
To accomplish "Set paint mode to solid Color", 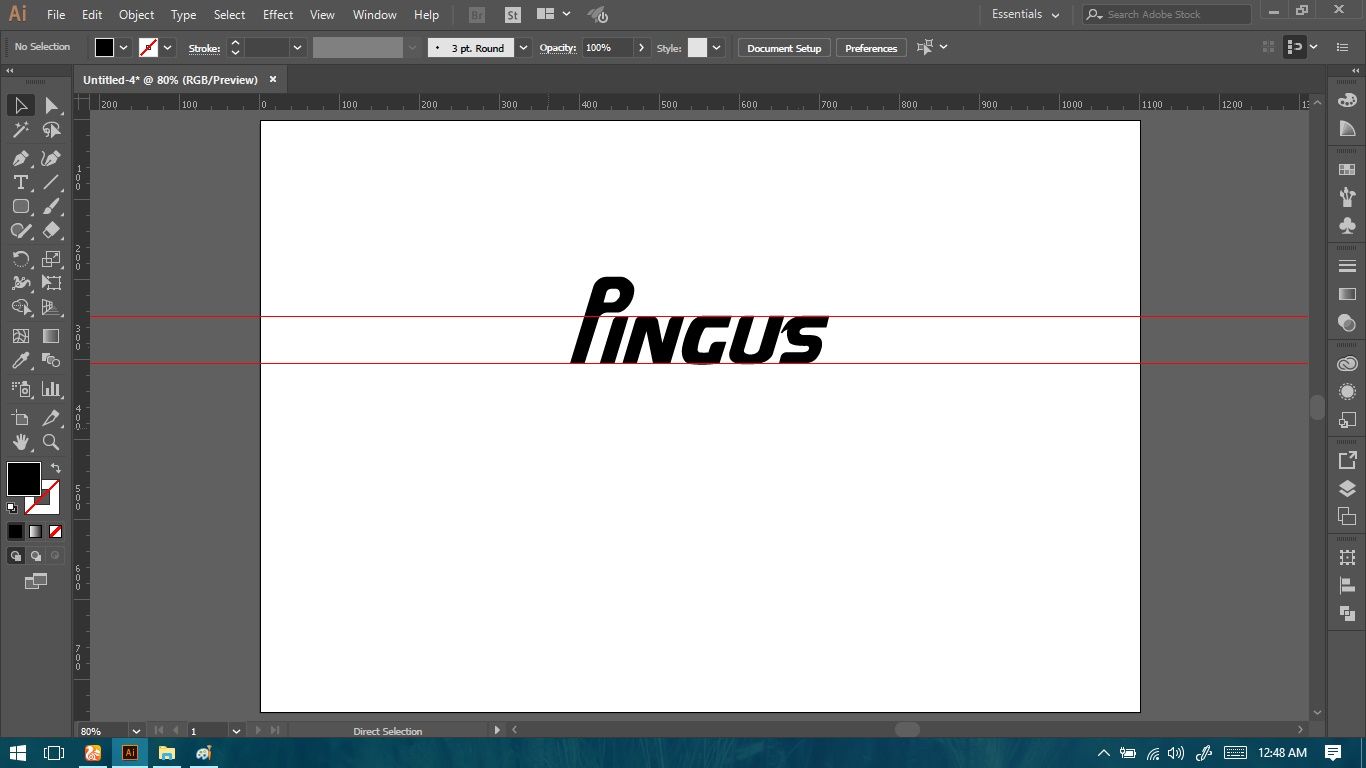I will coord(16,532).
